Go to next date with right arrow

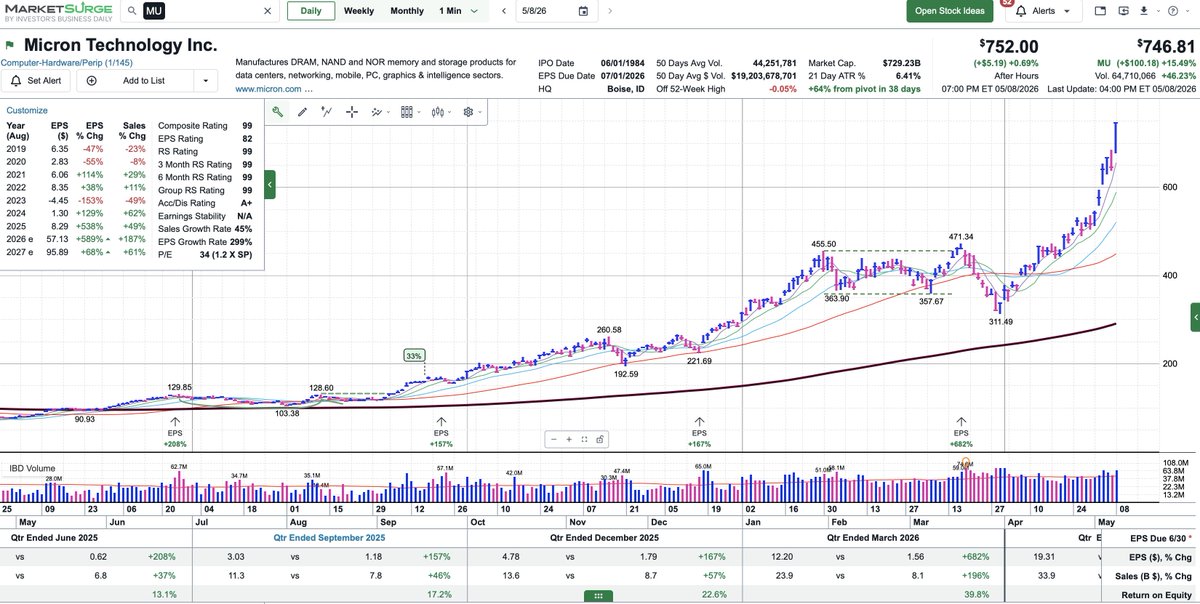tap(611, 11)
